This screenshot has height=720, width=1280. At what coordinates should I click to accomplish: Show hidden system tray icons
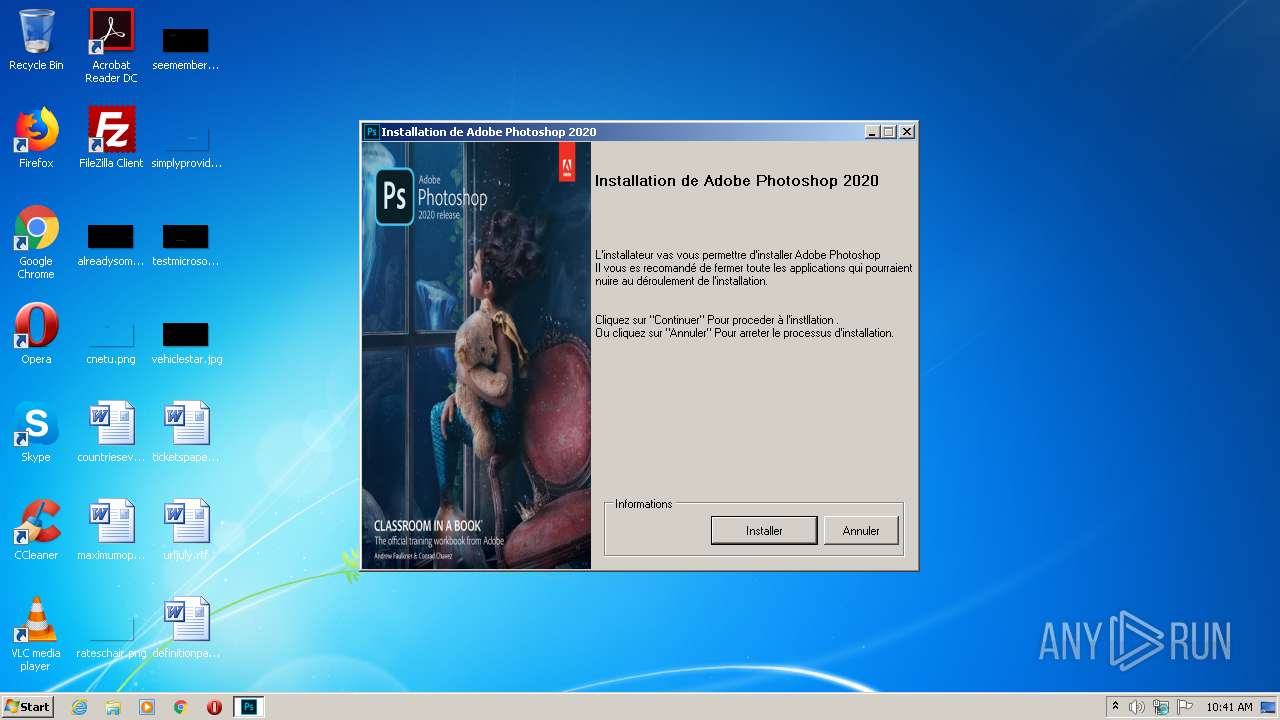[1115, 707]
